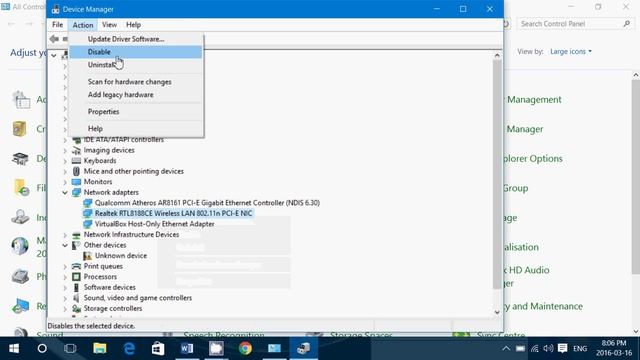Viewport: 640px width, 360px height.
Task: Click the Action menu bar item
Action: [83, 25]
